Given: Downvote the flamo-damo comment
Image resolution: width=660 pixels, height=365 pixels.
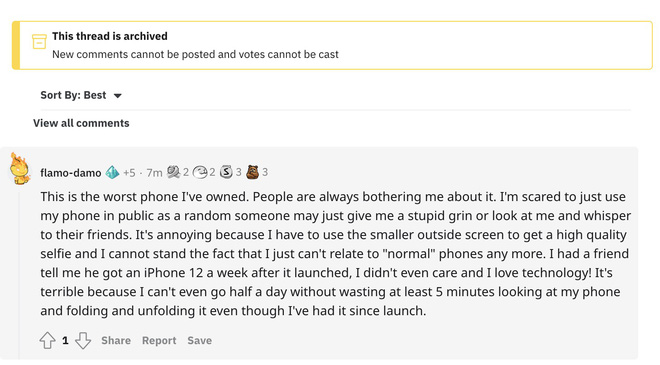Looking at the screenshot, I should (83, 340).
